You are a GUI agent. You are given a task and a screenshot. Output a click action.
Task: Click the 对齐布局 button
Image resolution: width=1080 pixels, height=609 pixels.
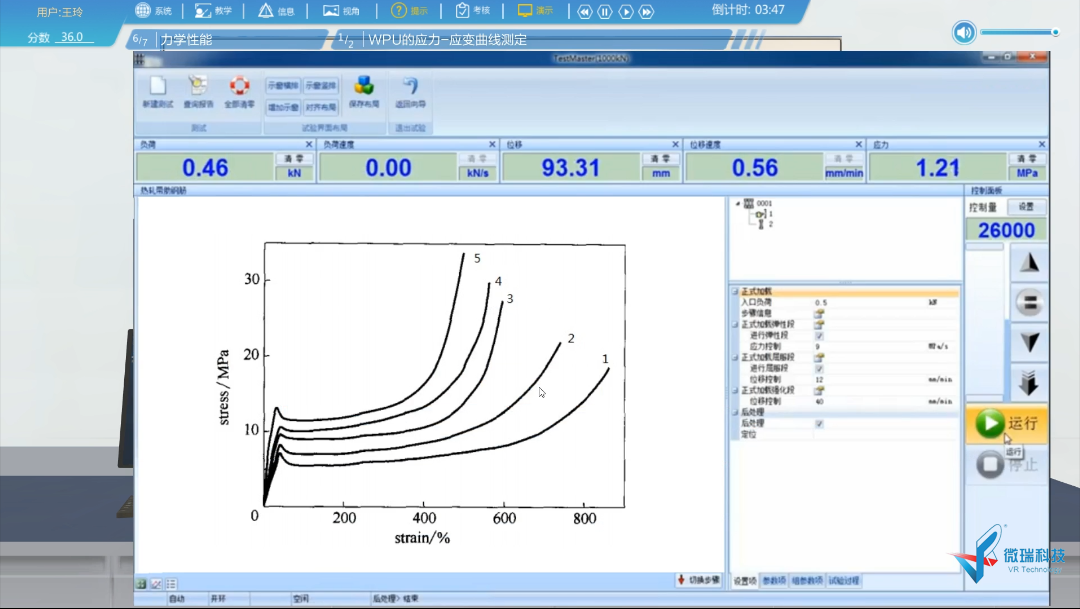click(x=321, y=107)
